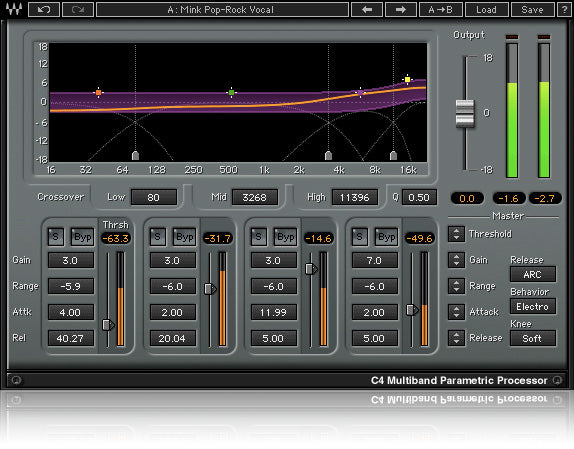Clear the right meter clip indicator
574x449 pixels.
(x=544, y=37)
